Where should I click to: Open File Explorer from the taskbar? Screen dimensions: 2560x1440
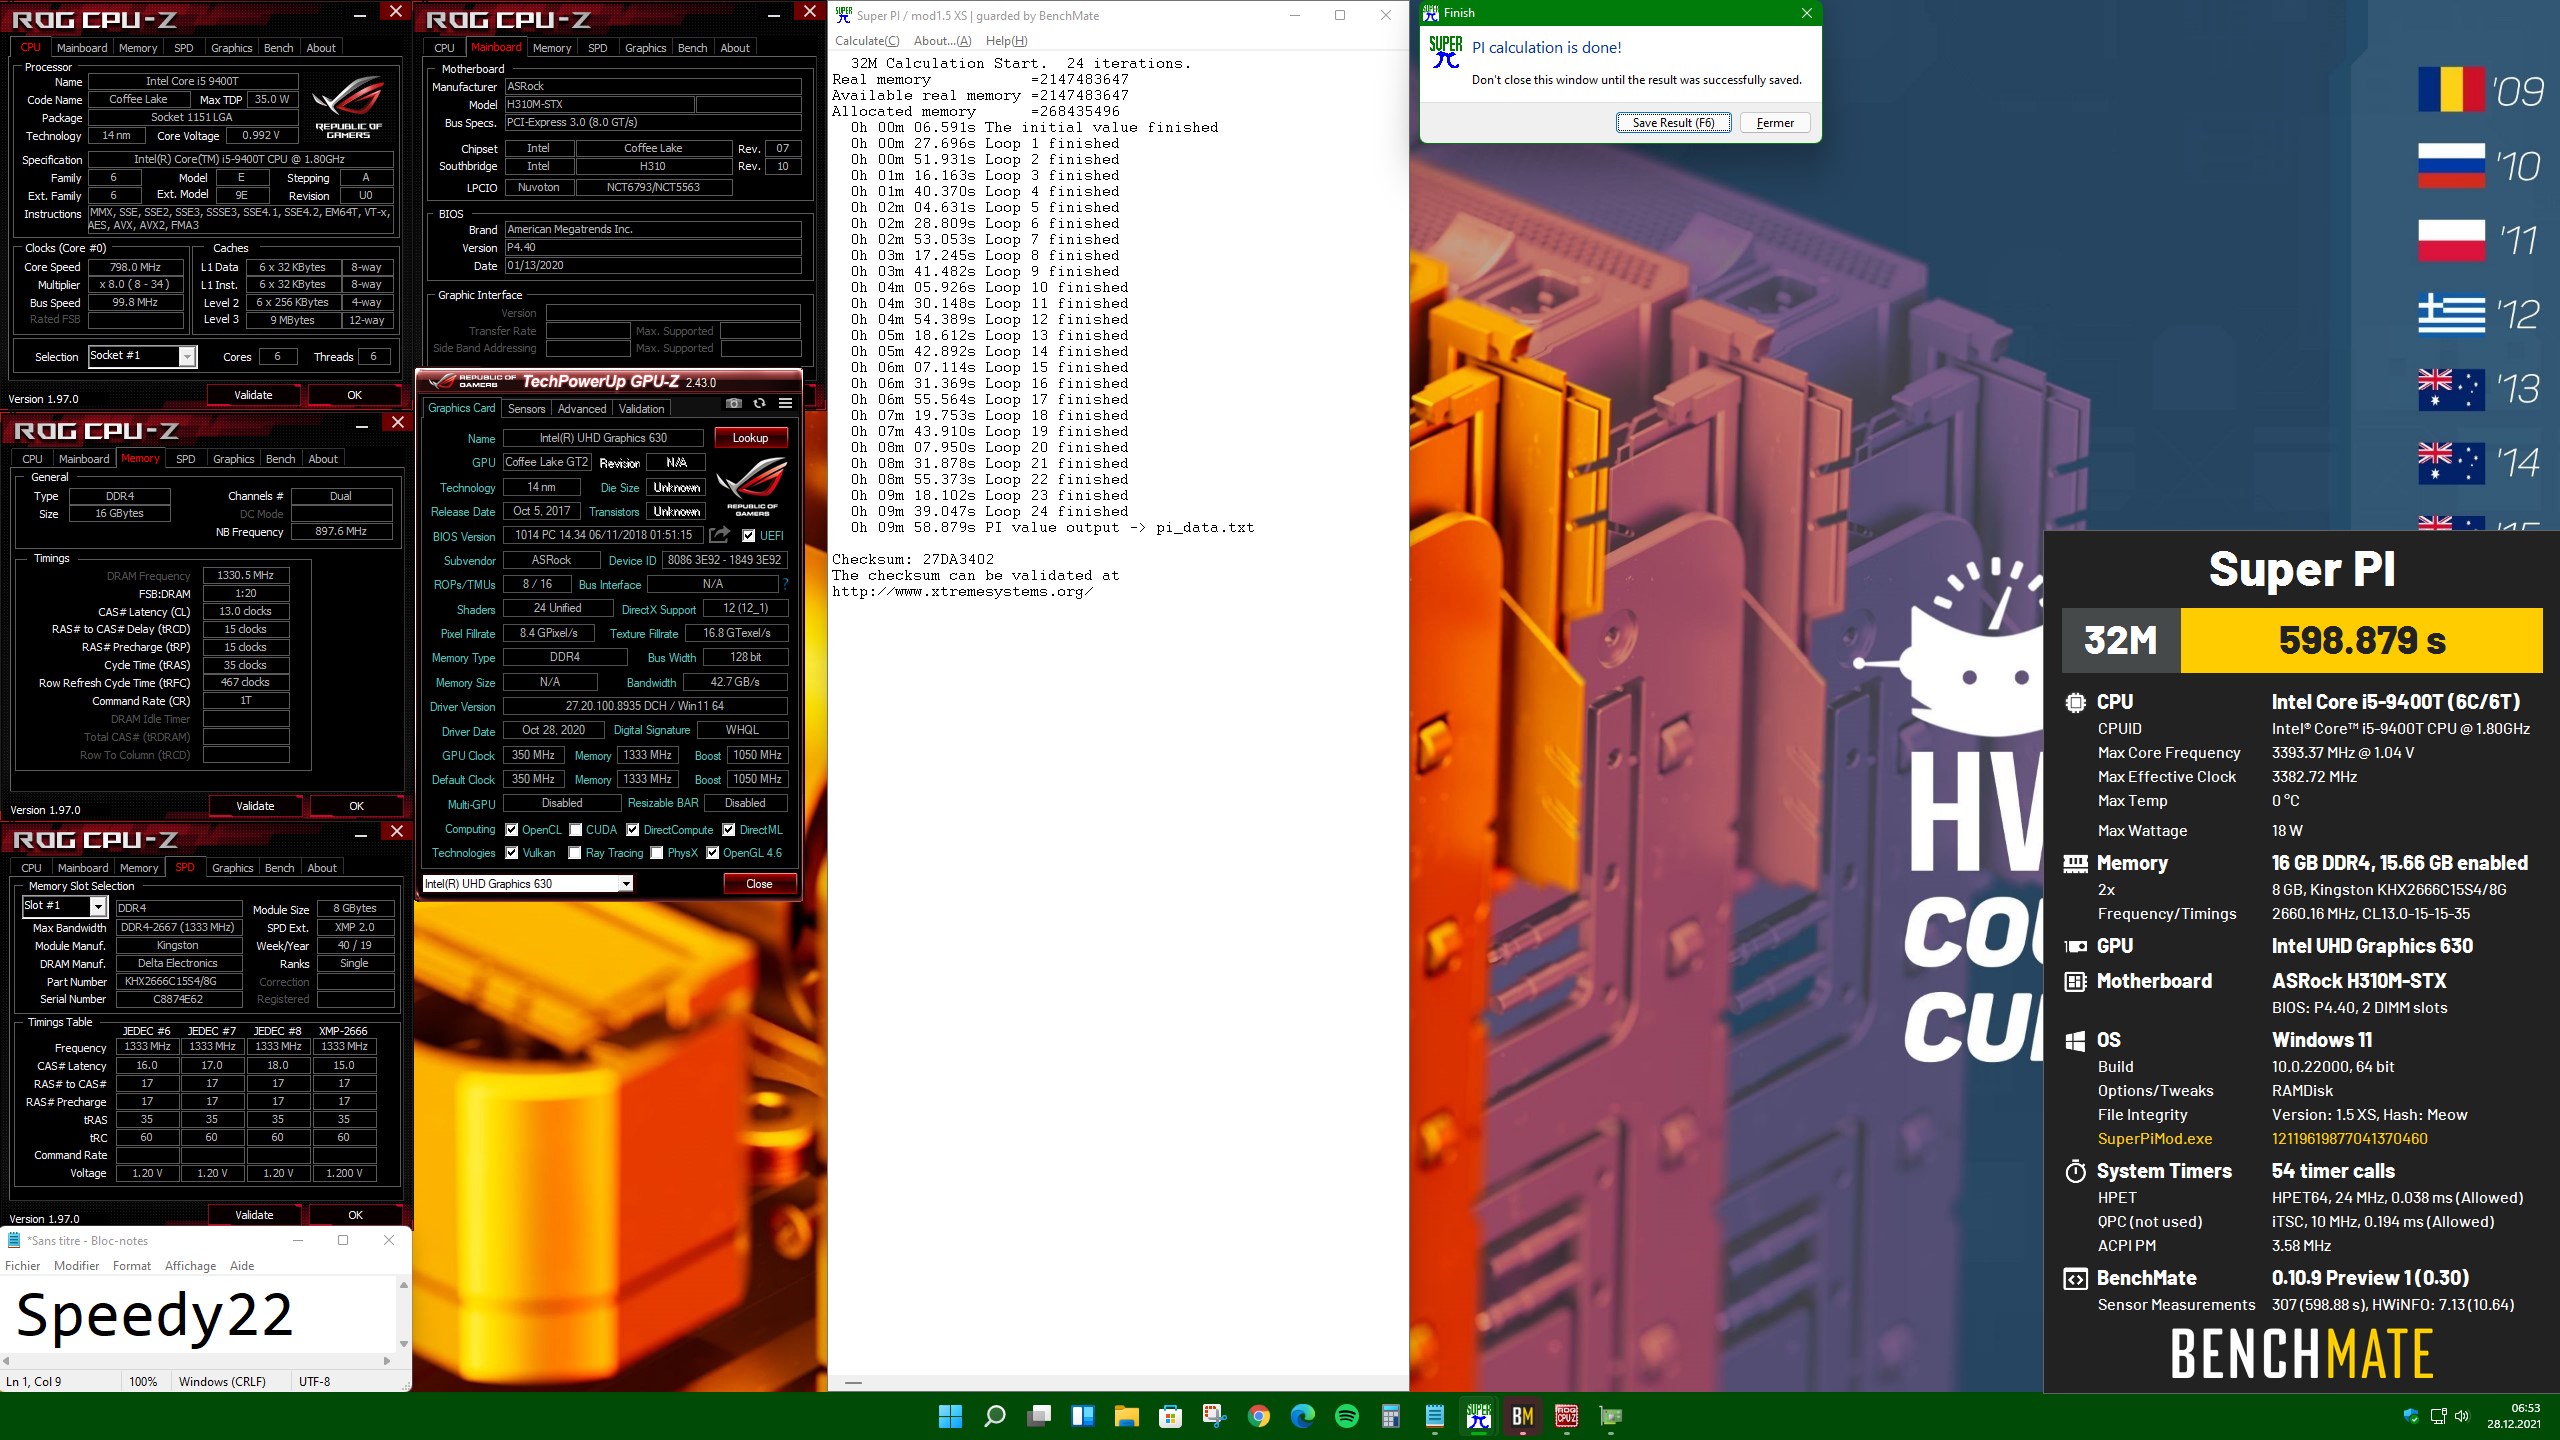click(1127, 1416)
